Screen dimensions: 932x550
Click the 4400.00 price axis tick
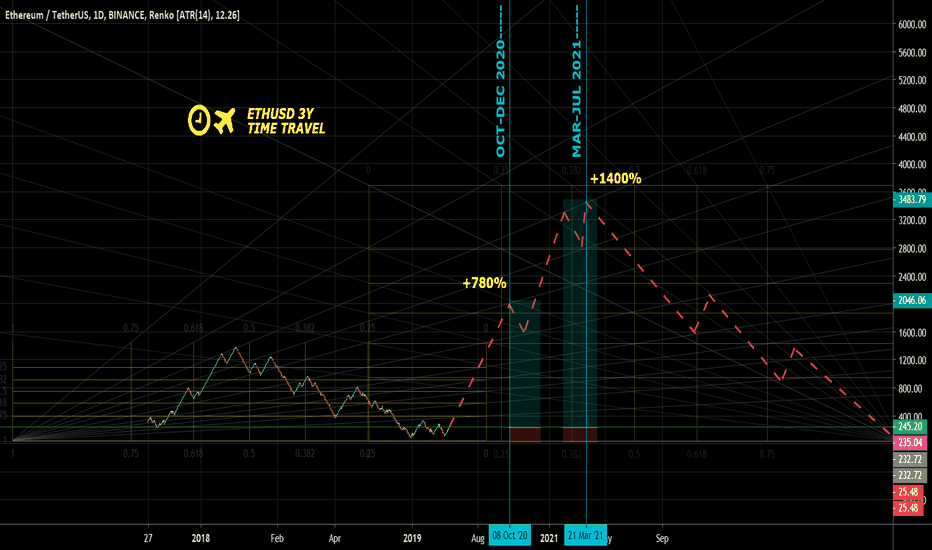click(912, 137)
